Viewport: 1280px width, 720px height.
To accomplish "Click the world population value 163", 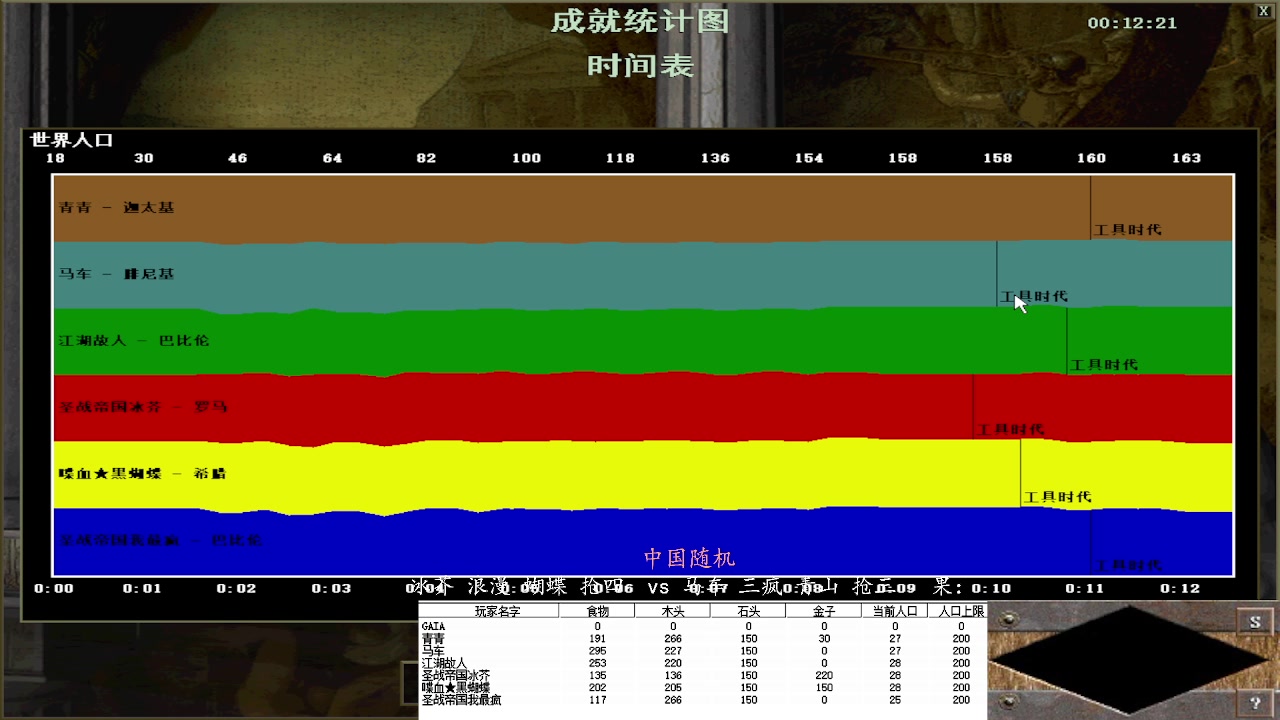I will 1186,158.
